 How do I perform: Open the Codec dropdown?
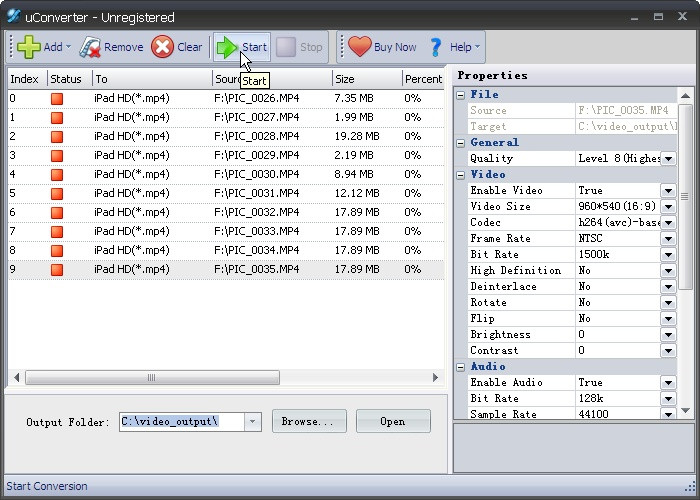(668, 223)
